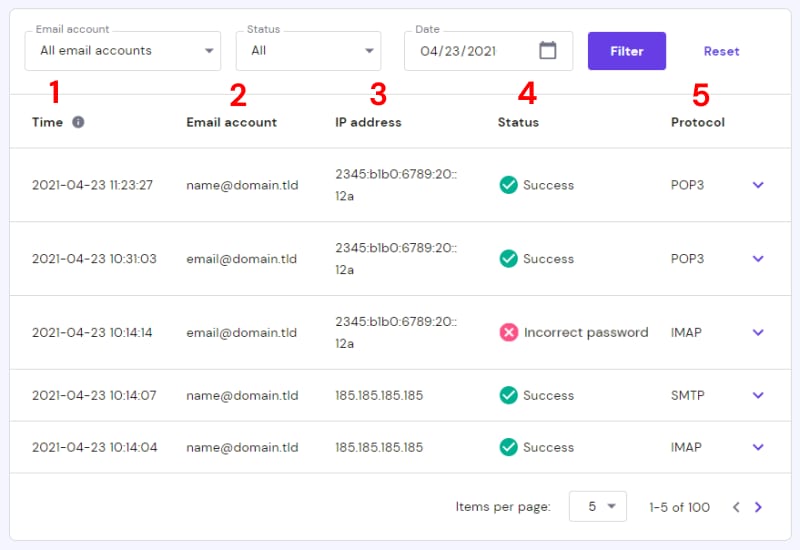The image size is (800, 550).
Task: Expand the 11:23:27 POP3 log row
Action: 758,185
